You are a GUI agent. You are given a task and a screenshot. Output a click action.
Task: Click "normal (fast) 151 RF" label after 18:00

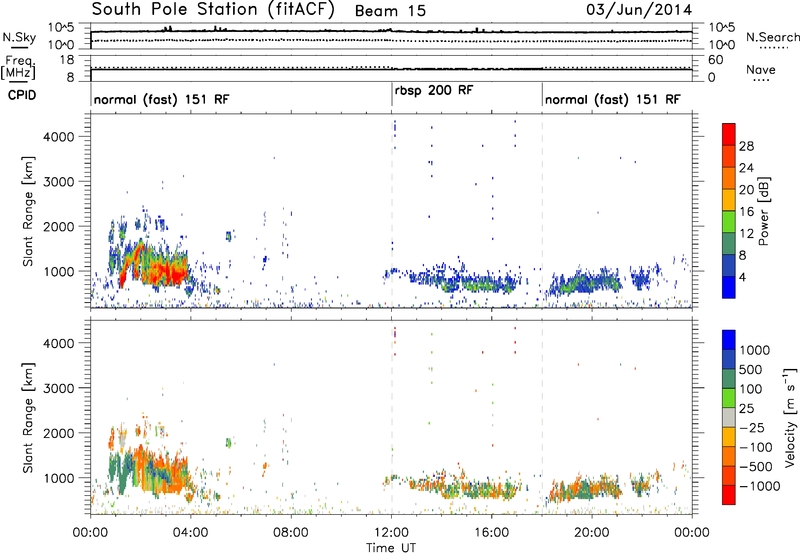pos(613,99)
